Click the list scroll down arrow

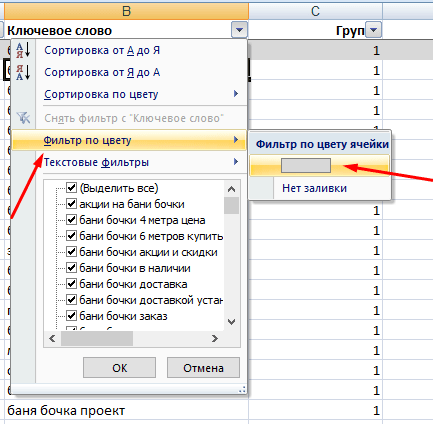(231, 322)
